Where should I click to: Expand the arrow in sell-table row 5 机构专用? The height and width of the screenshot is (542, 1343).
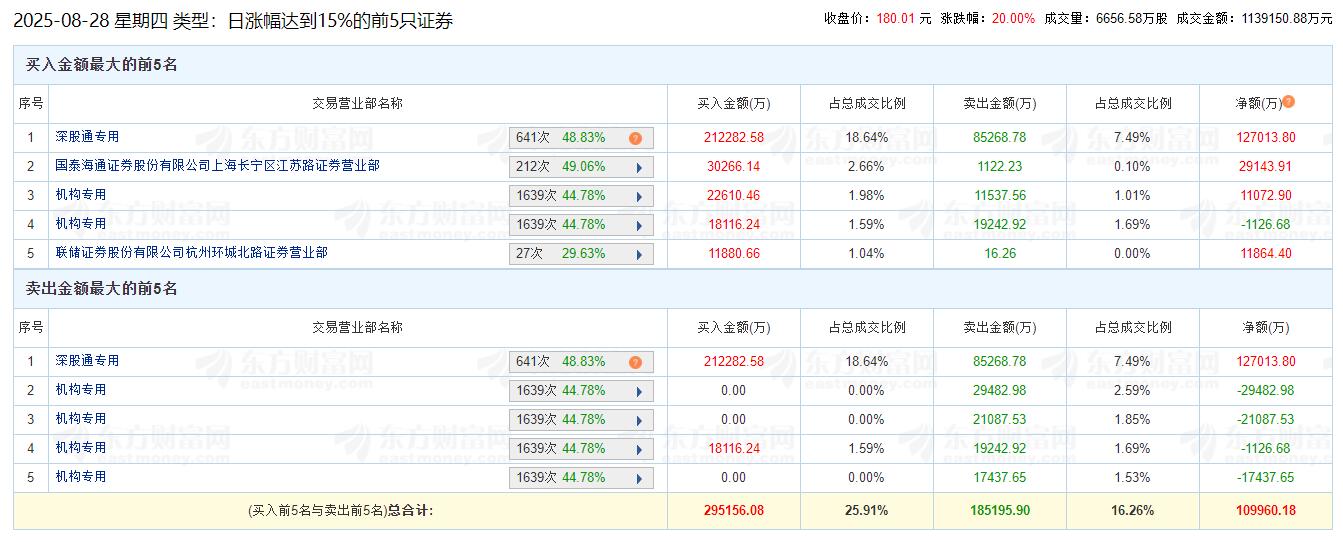click(x=638, y=479)
